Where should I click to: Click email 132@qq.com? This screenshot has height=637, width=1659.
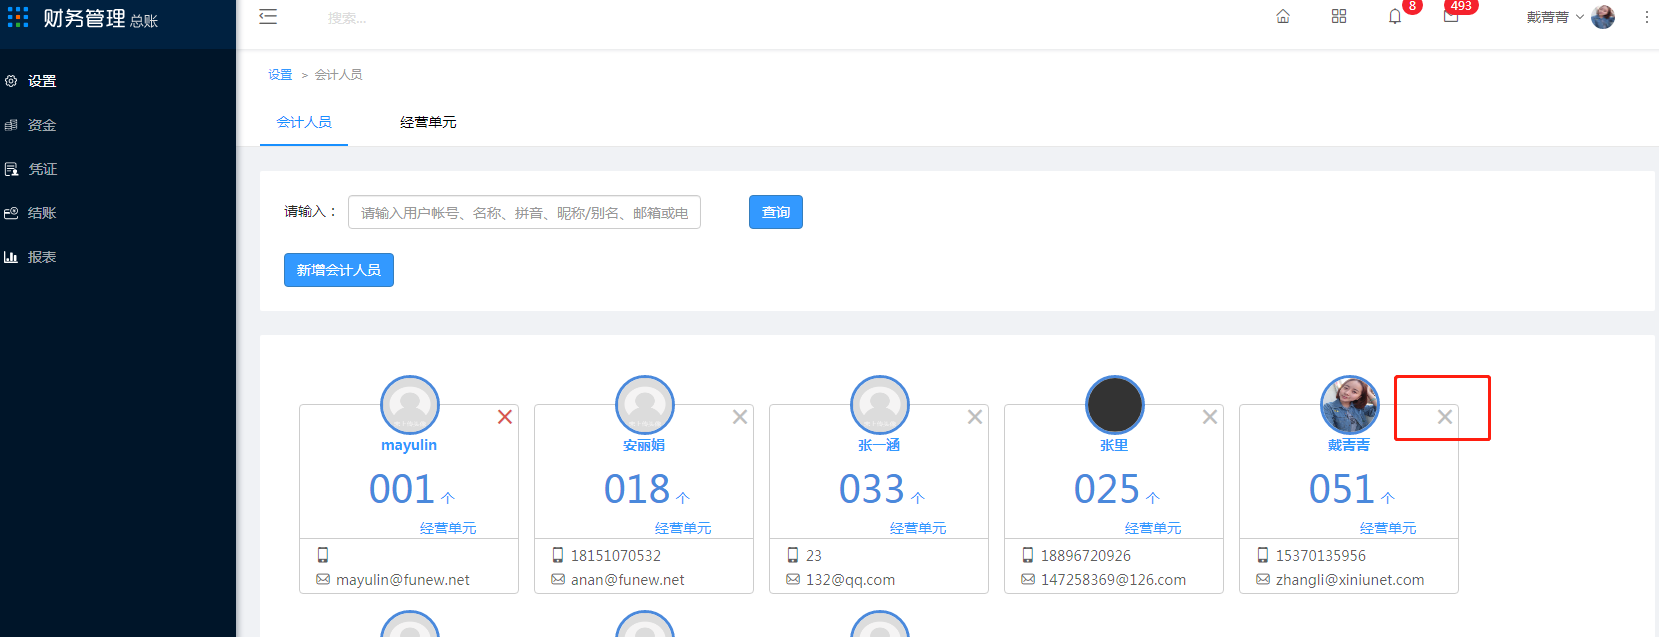click(851, 580)
